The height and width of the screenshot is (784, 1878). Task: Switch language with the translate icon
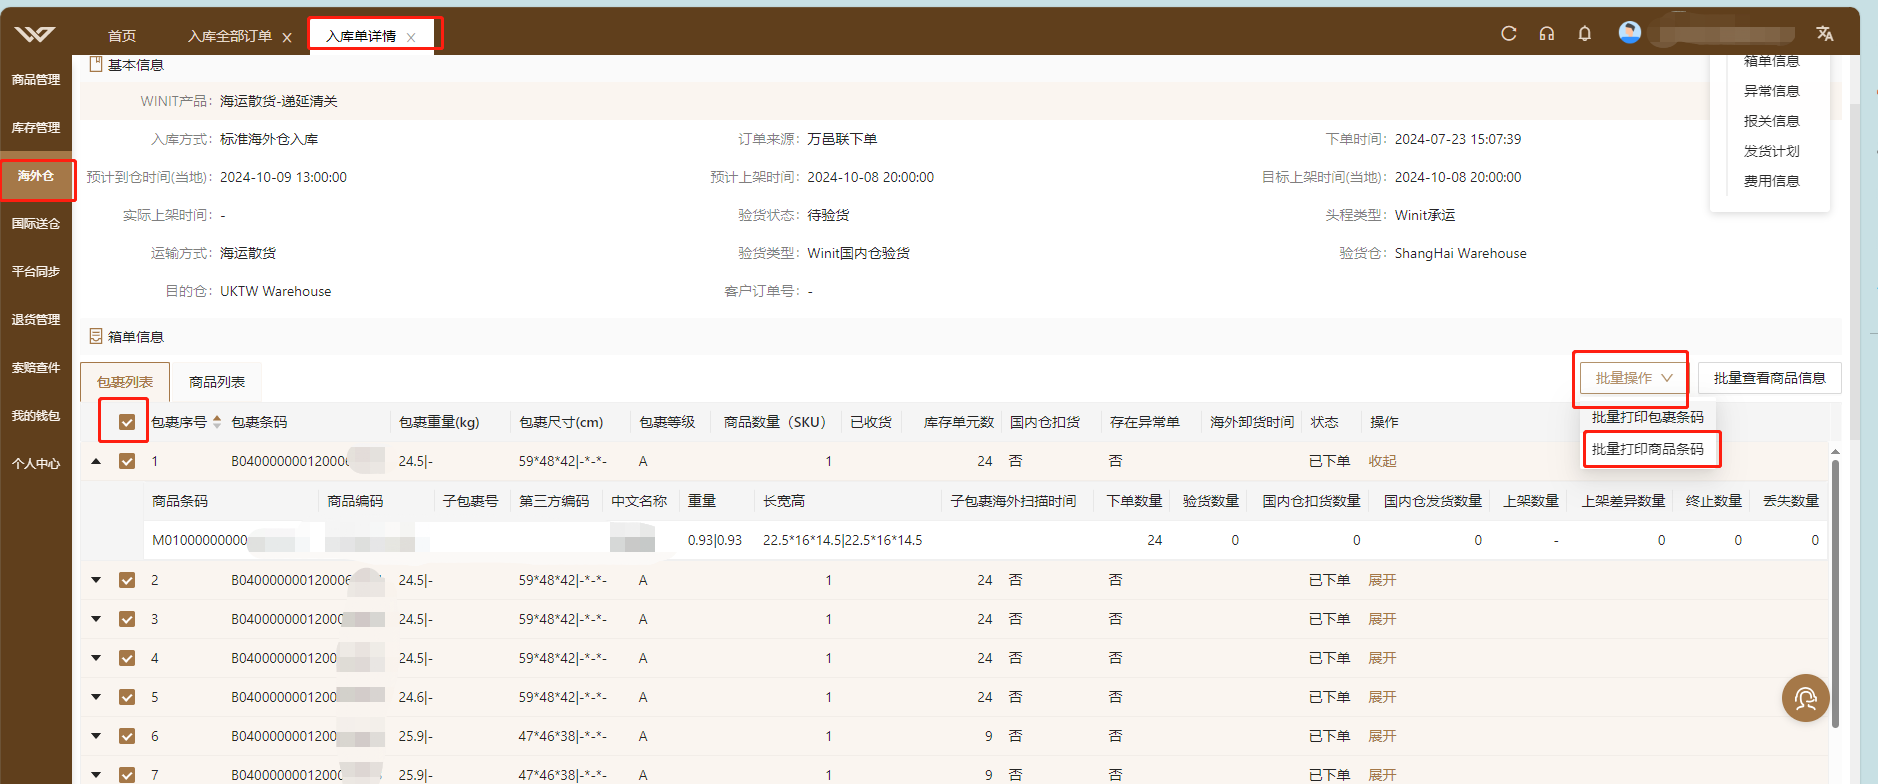tap(1825, 33)
